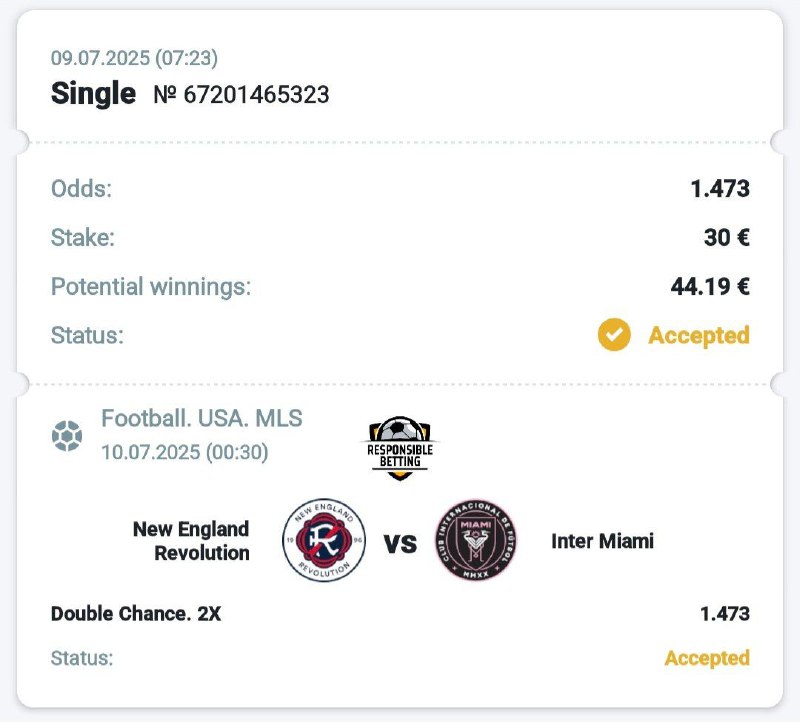Click the Double Chance. 2X selection
Image resolution: width=800 pixels, height=722 pixels.
point(136,614)
